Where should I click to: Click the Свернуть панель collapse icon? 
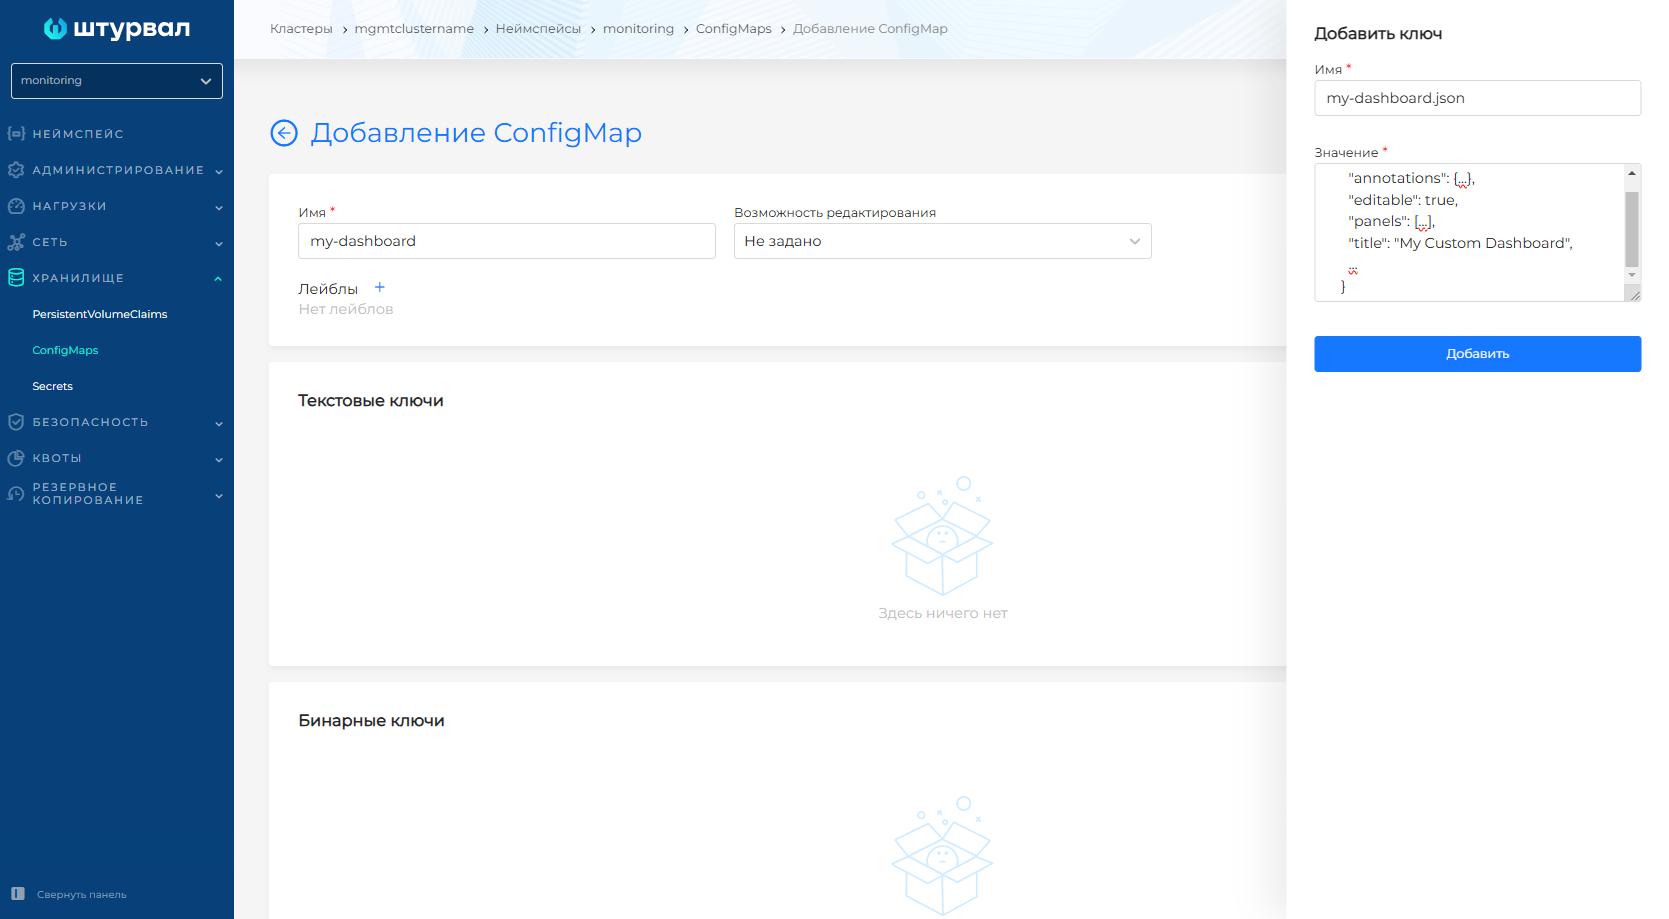[x=18, y=894]
